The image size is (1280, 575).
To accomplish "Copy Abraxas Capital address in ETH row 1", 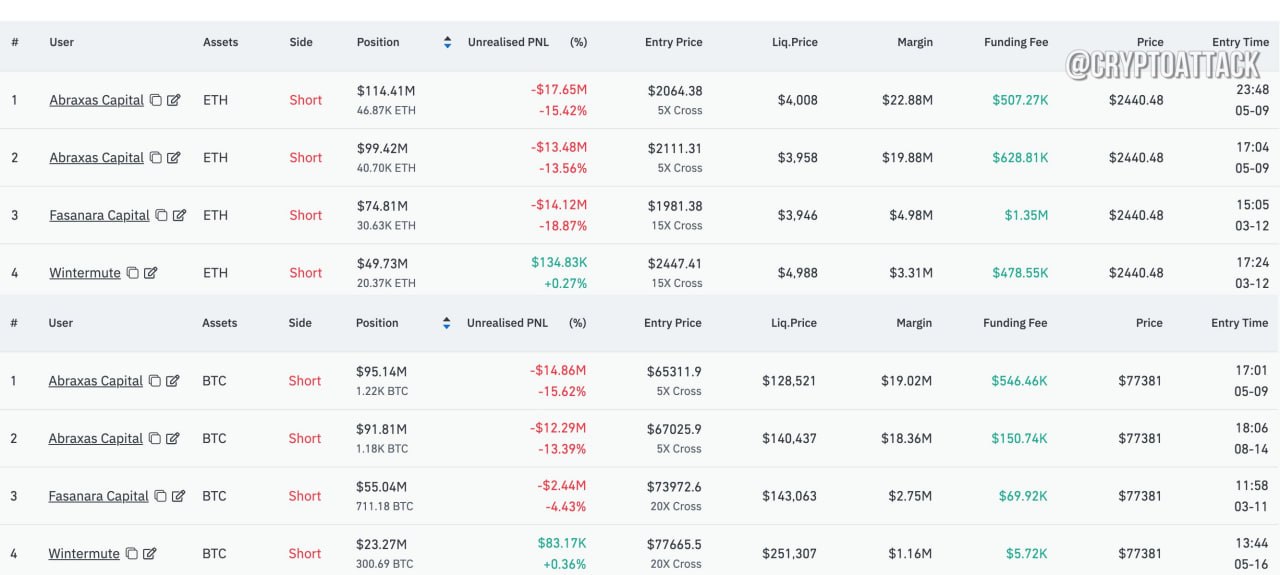I will coord(155,100).
